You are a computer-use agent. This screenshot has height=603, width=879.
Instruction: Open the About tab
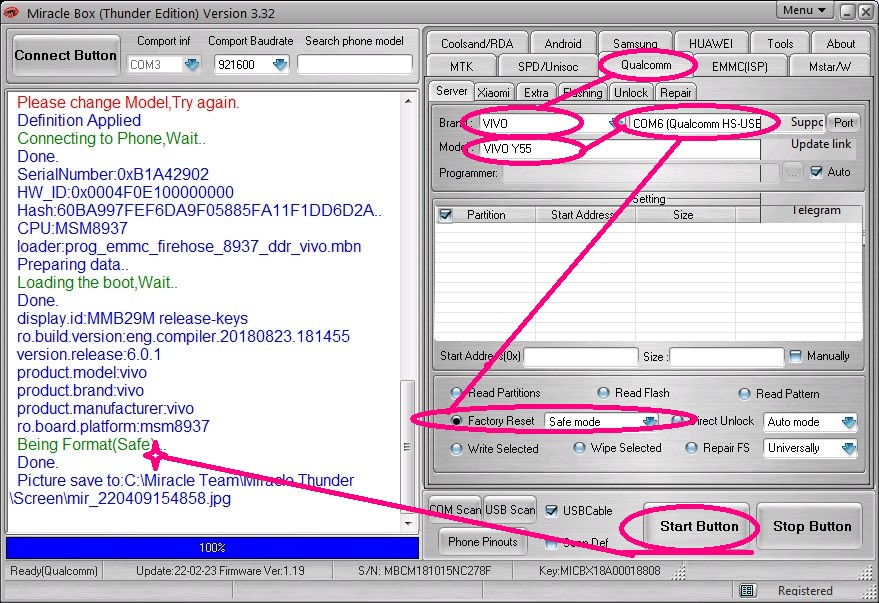point(840,43)
